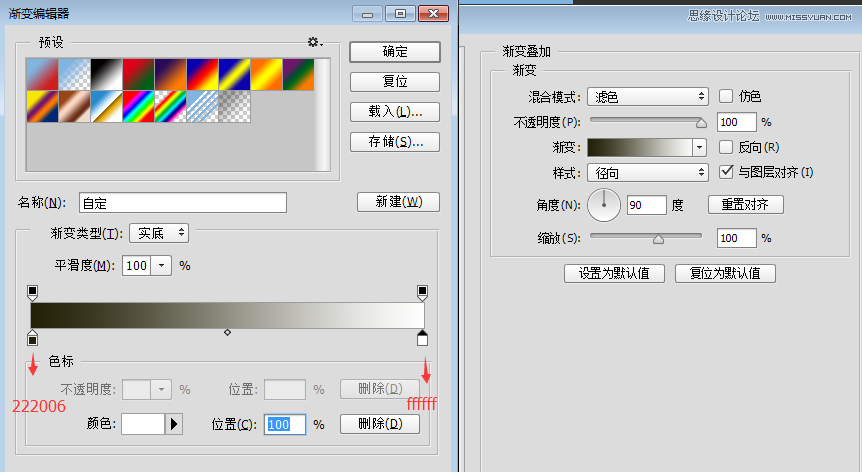This screenshot has width=862, height=472.
Task: Click the gradient midpoint diamond
Action: pyautogui.click(x=228, y=332)
